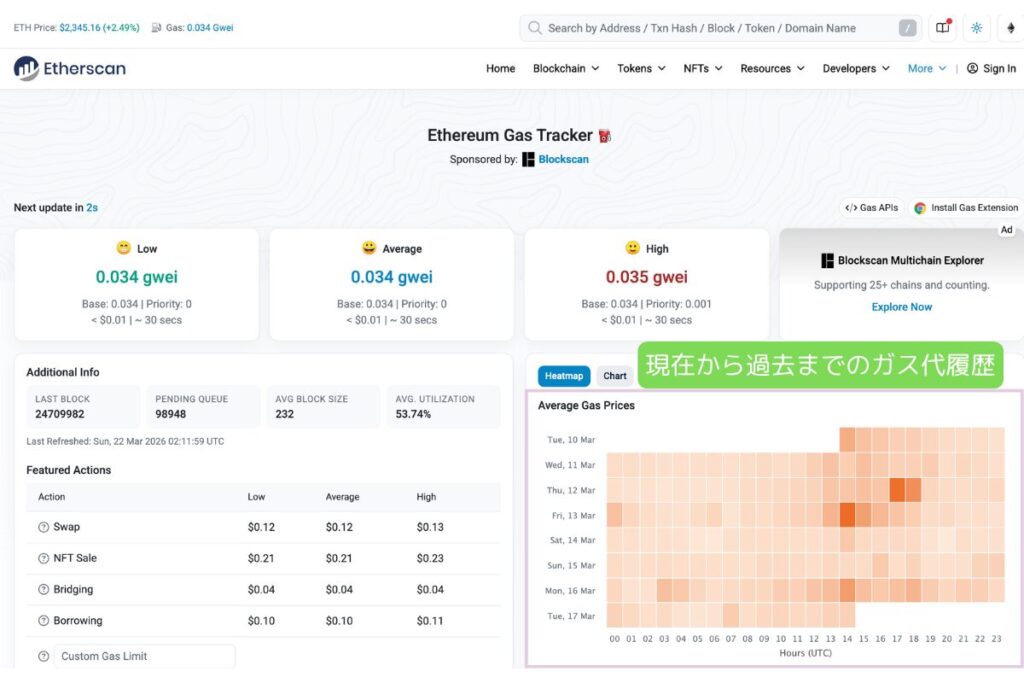This screenshot has width=1024, height=683.
Task: Click the Swap help question-mark icon
Action: [x=43, y=527]
